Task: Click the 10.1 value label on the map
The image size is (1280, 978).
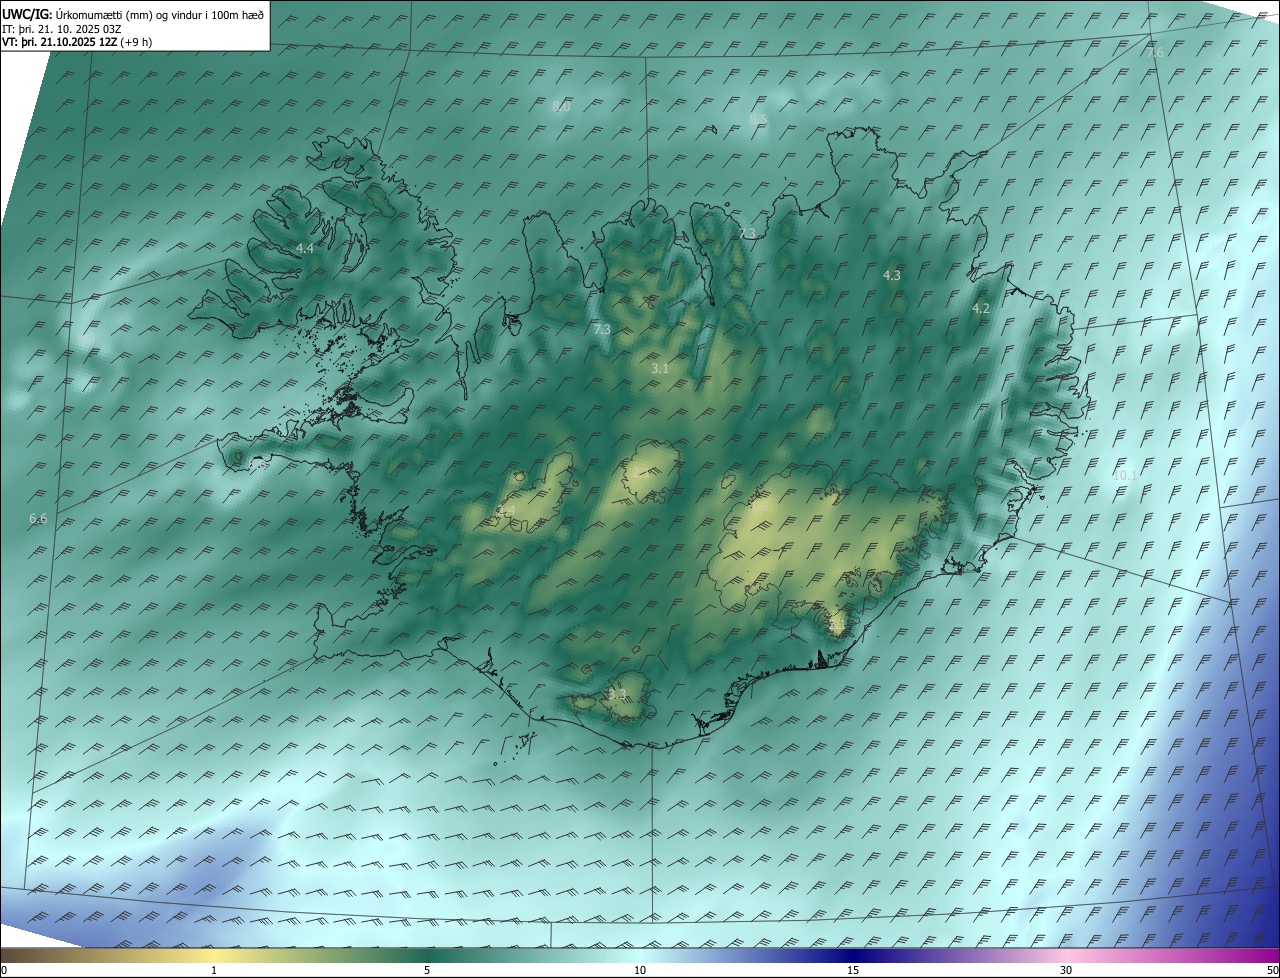Action: (x=1124, y=475)
